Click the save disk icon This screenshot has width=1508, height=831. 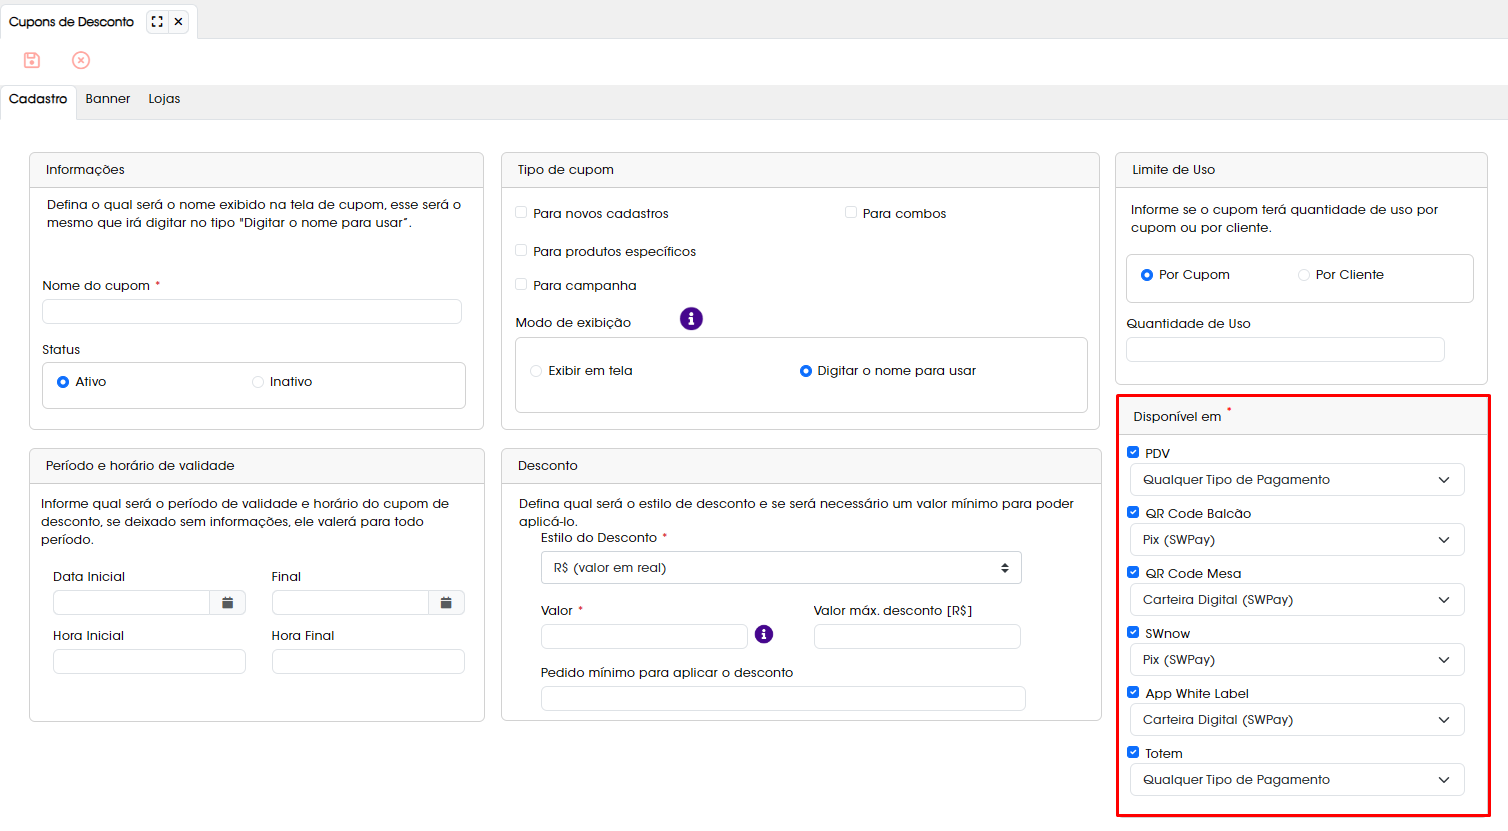[x=32, y=60]
